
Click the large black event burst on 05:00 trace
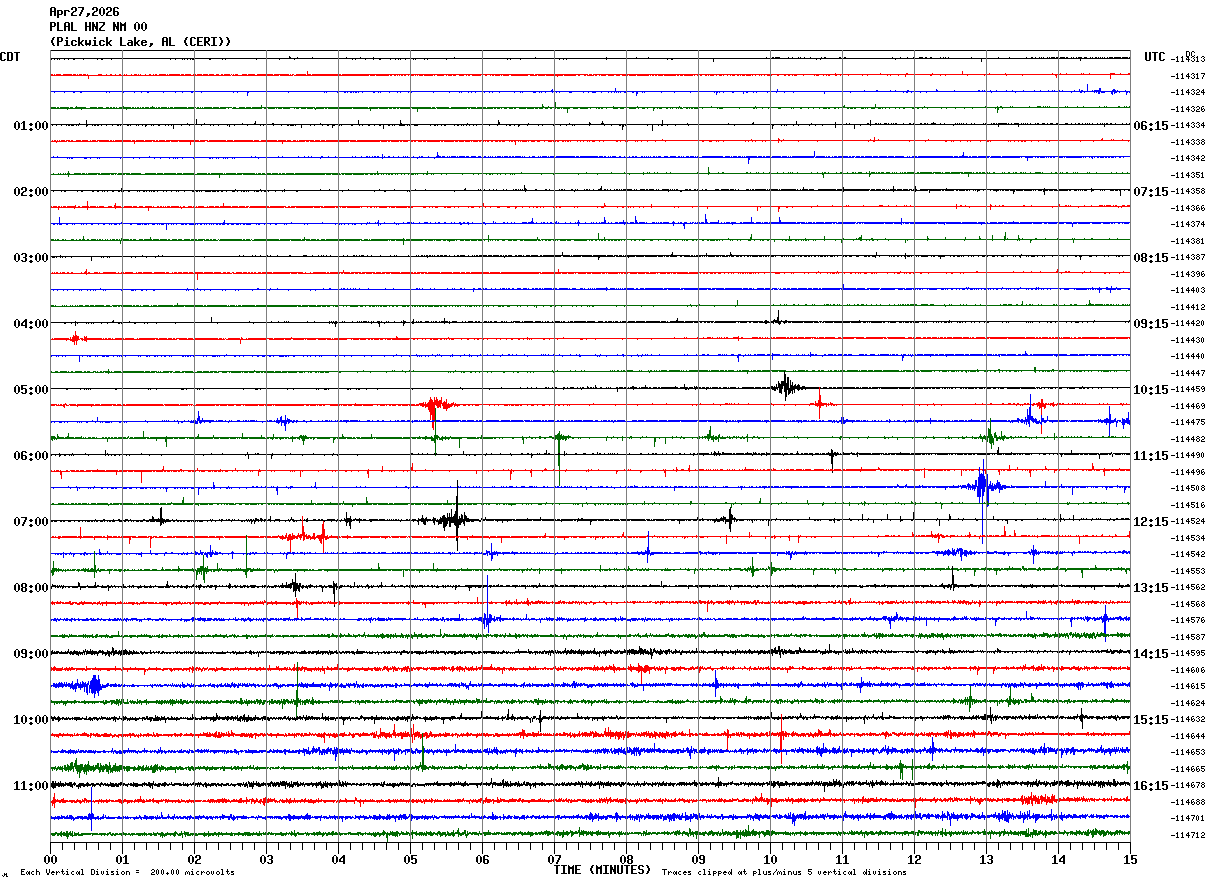click(x=787, y=387)
